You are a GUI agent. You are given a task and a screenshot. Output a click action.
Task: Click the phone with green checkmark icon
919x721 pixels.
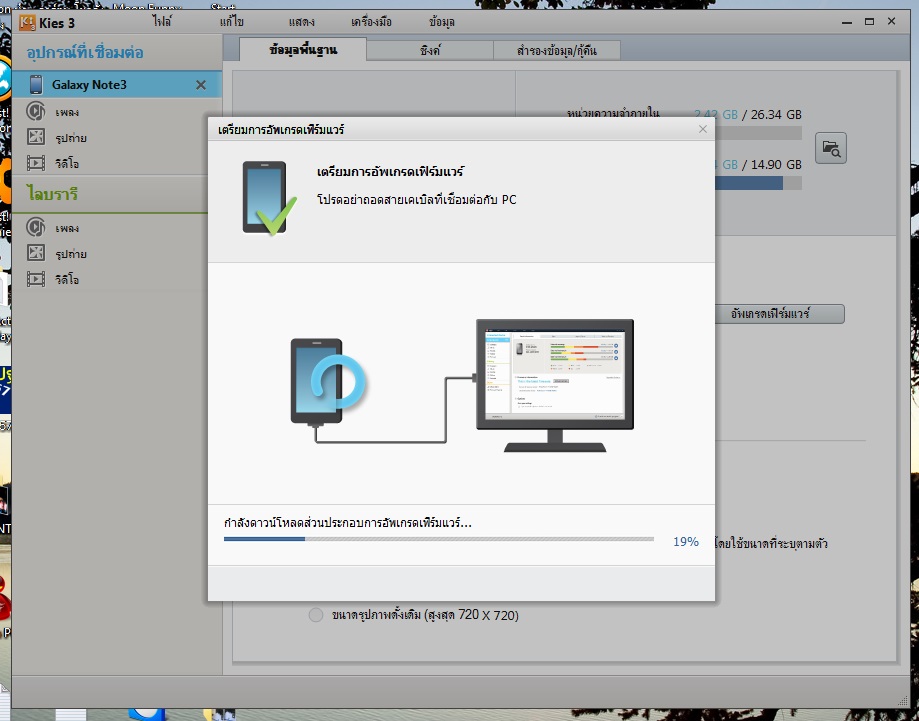[270, 198]
